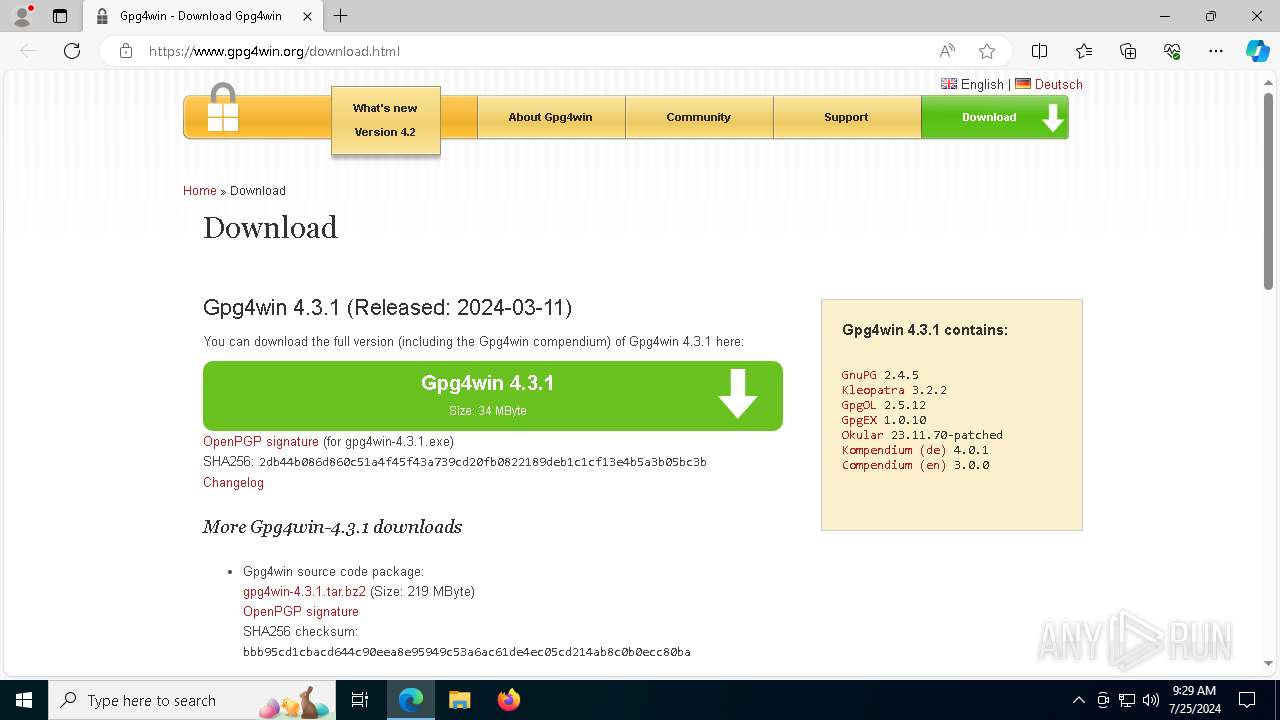The image size is (1280, 720).
Task: Open OpenPGP signature for source package
Action: [x=301, y=612]
